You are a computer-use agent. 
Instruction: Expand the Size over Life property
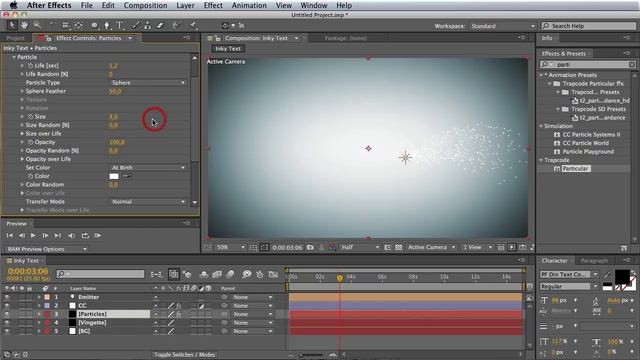(22, 133)
